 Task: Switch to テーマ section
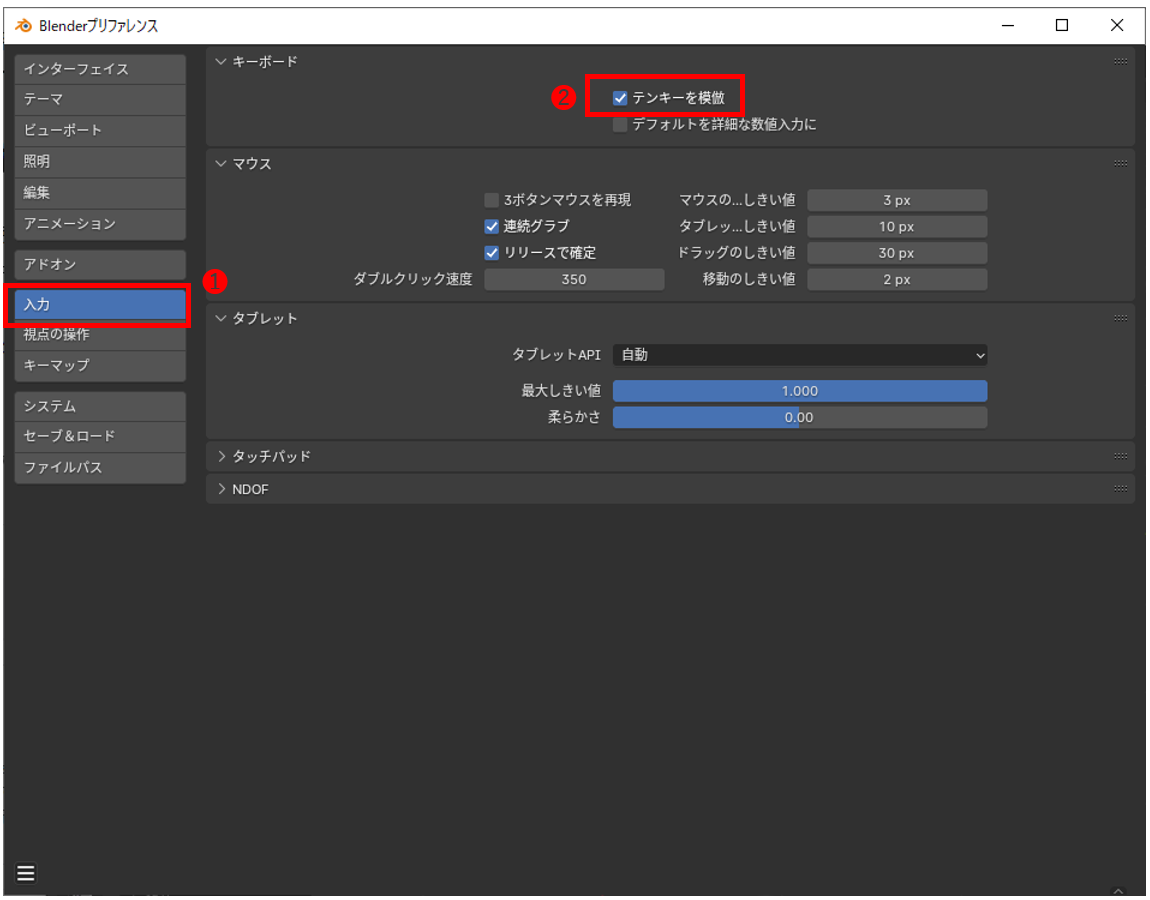click(100, 100)
